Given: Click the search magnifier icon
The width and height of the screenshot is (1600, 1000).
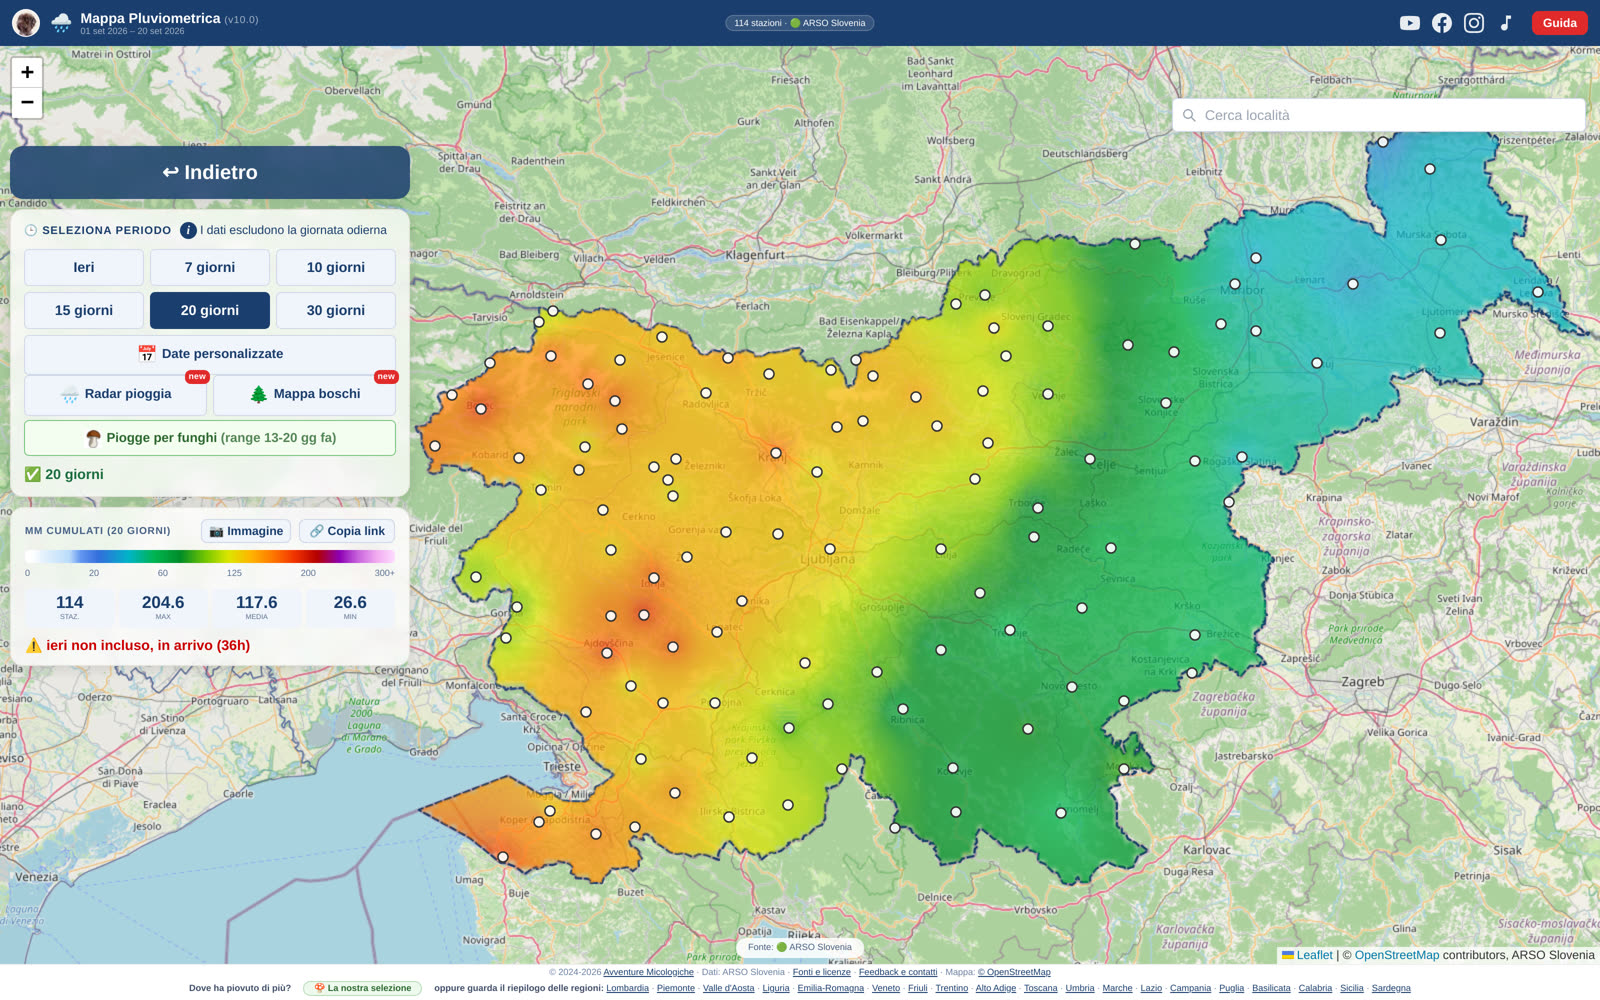Looking at the screenshot, I should click(1189, 115).
